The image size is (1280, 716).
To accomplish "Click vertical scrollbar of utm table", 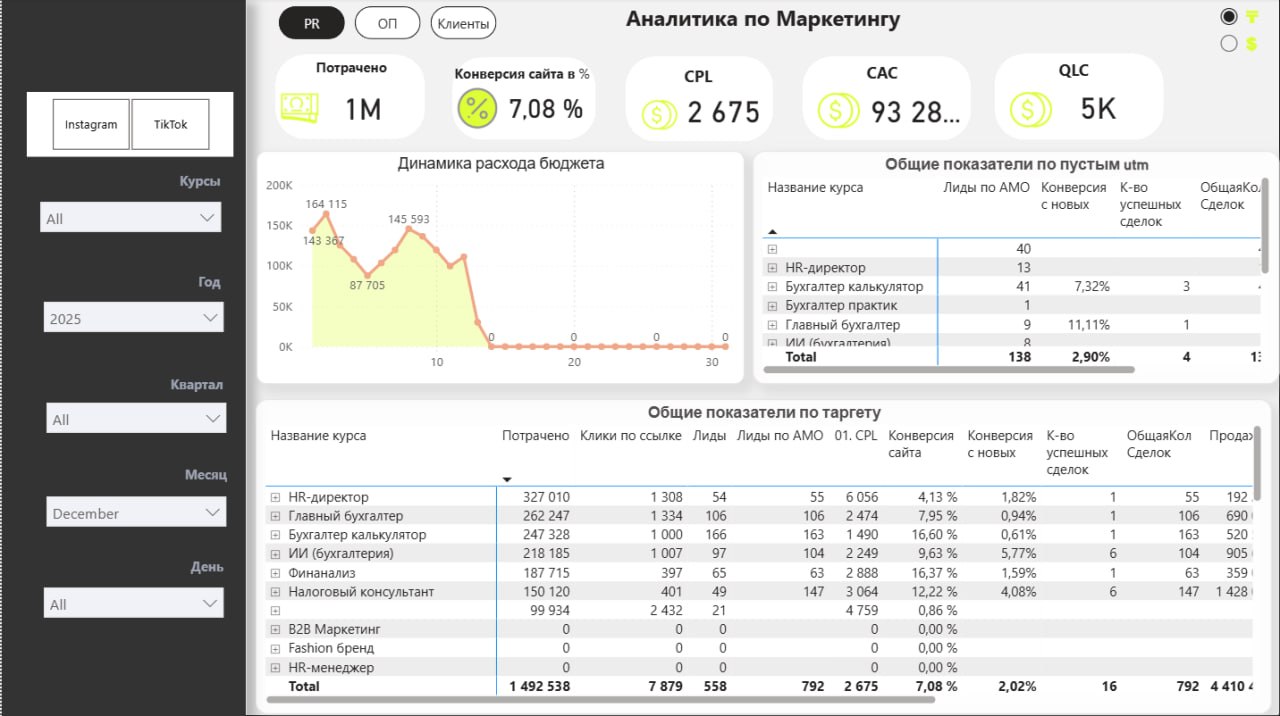I will [x=1265, y=224].
